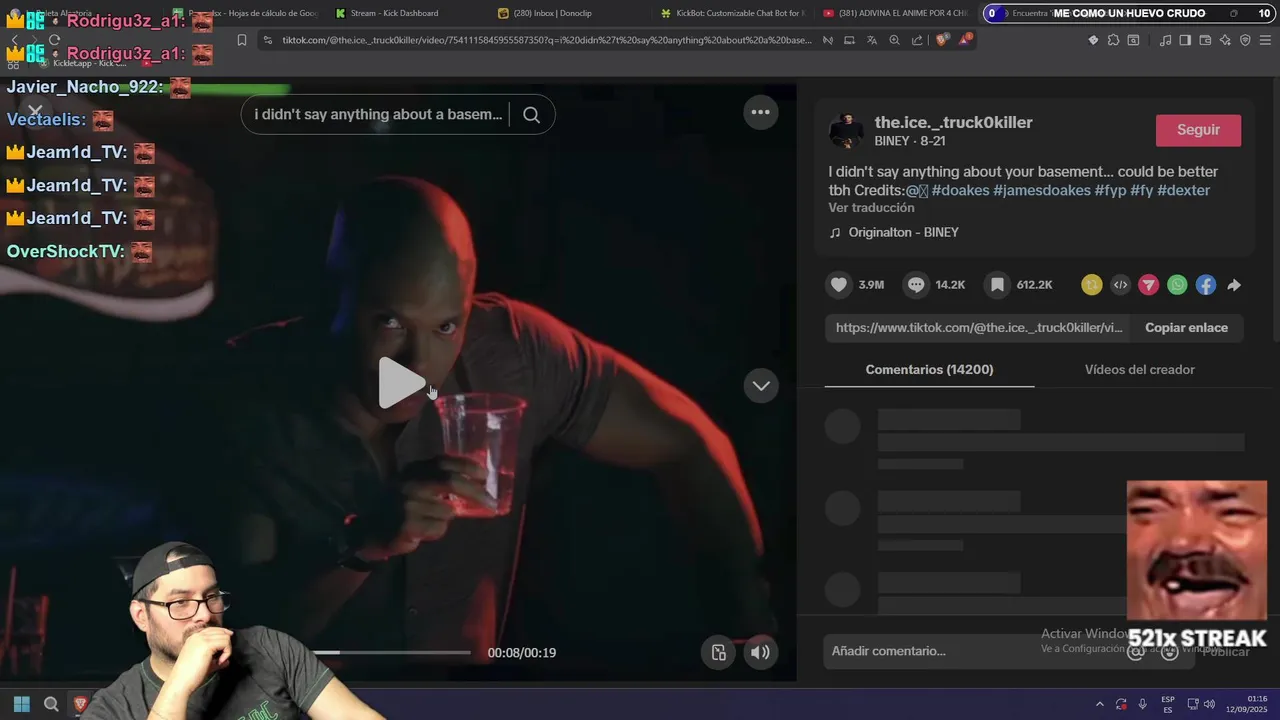Close the TikTok video viewer
The height and width of the screenshot is (720, 1280).
point(35,111)
